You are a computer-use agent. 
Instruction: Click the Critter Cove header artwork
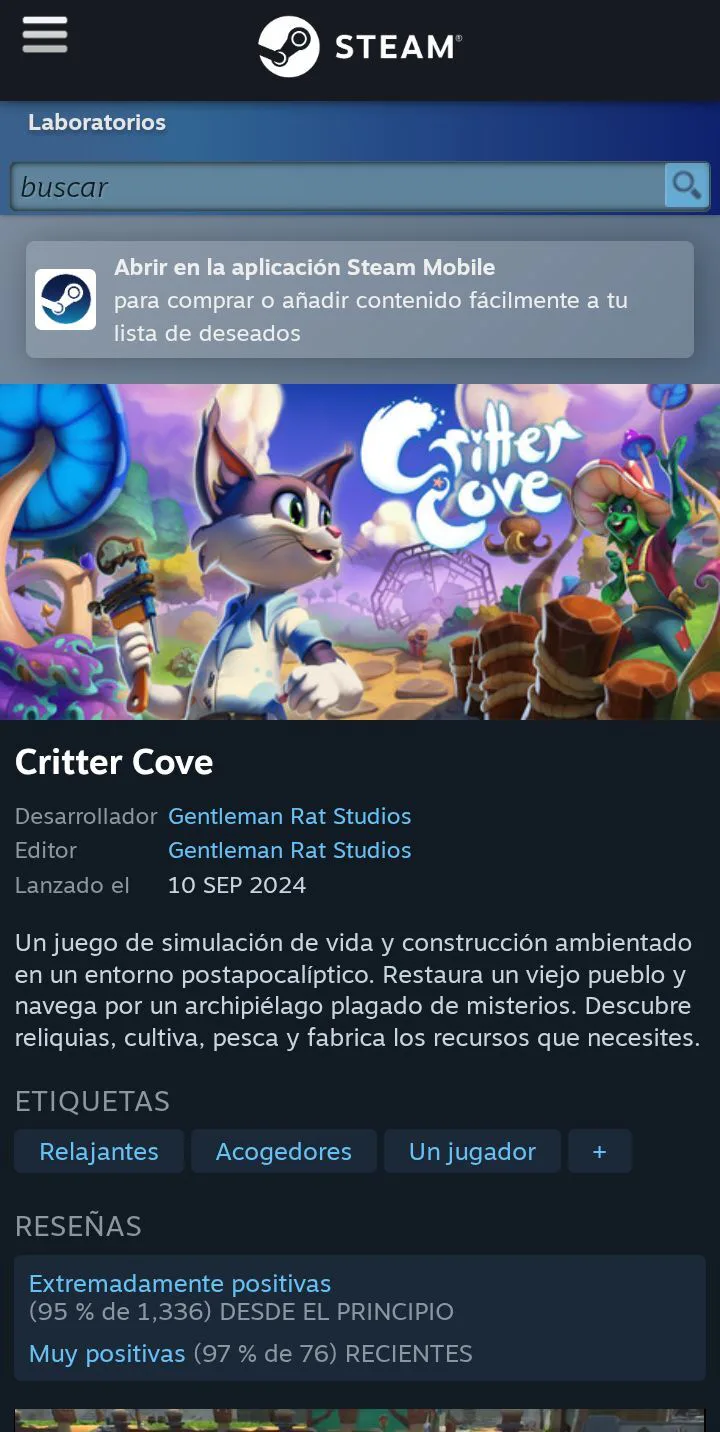pyautogui.click(x=360, y=552)
